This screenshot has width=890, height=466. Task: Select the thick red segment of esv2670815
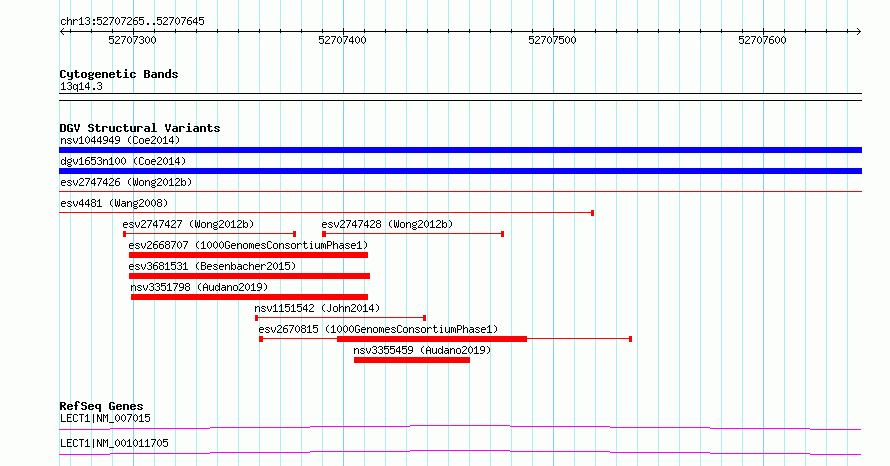click(432, 339)
